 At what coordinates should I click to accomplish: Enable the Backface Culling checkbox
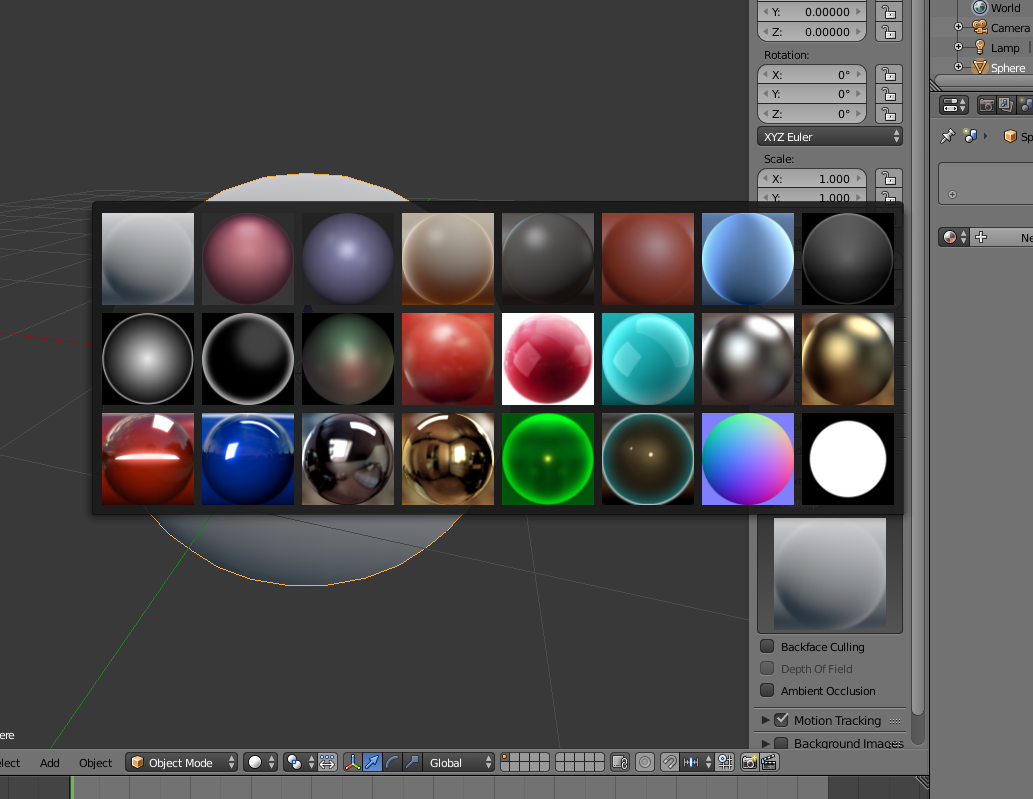point(767,646)
